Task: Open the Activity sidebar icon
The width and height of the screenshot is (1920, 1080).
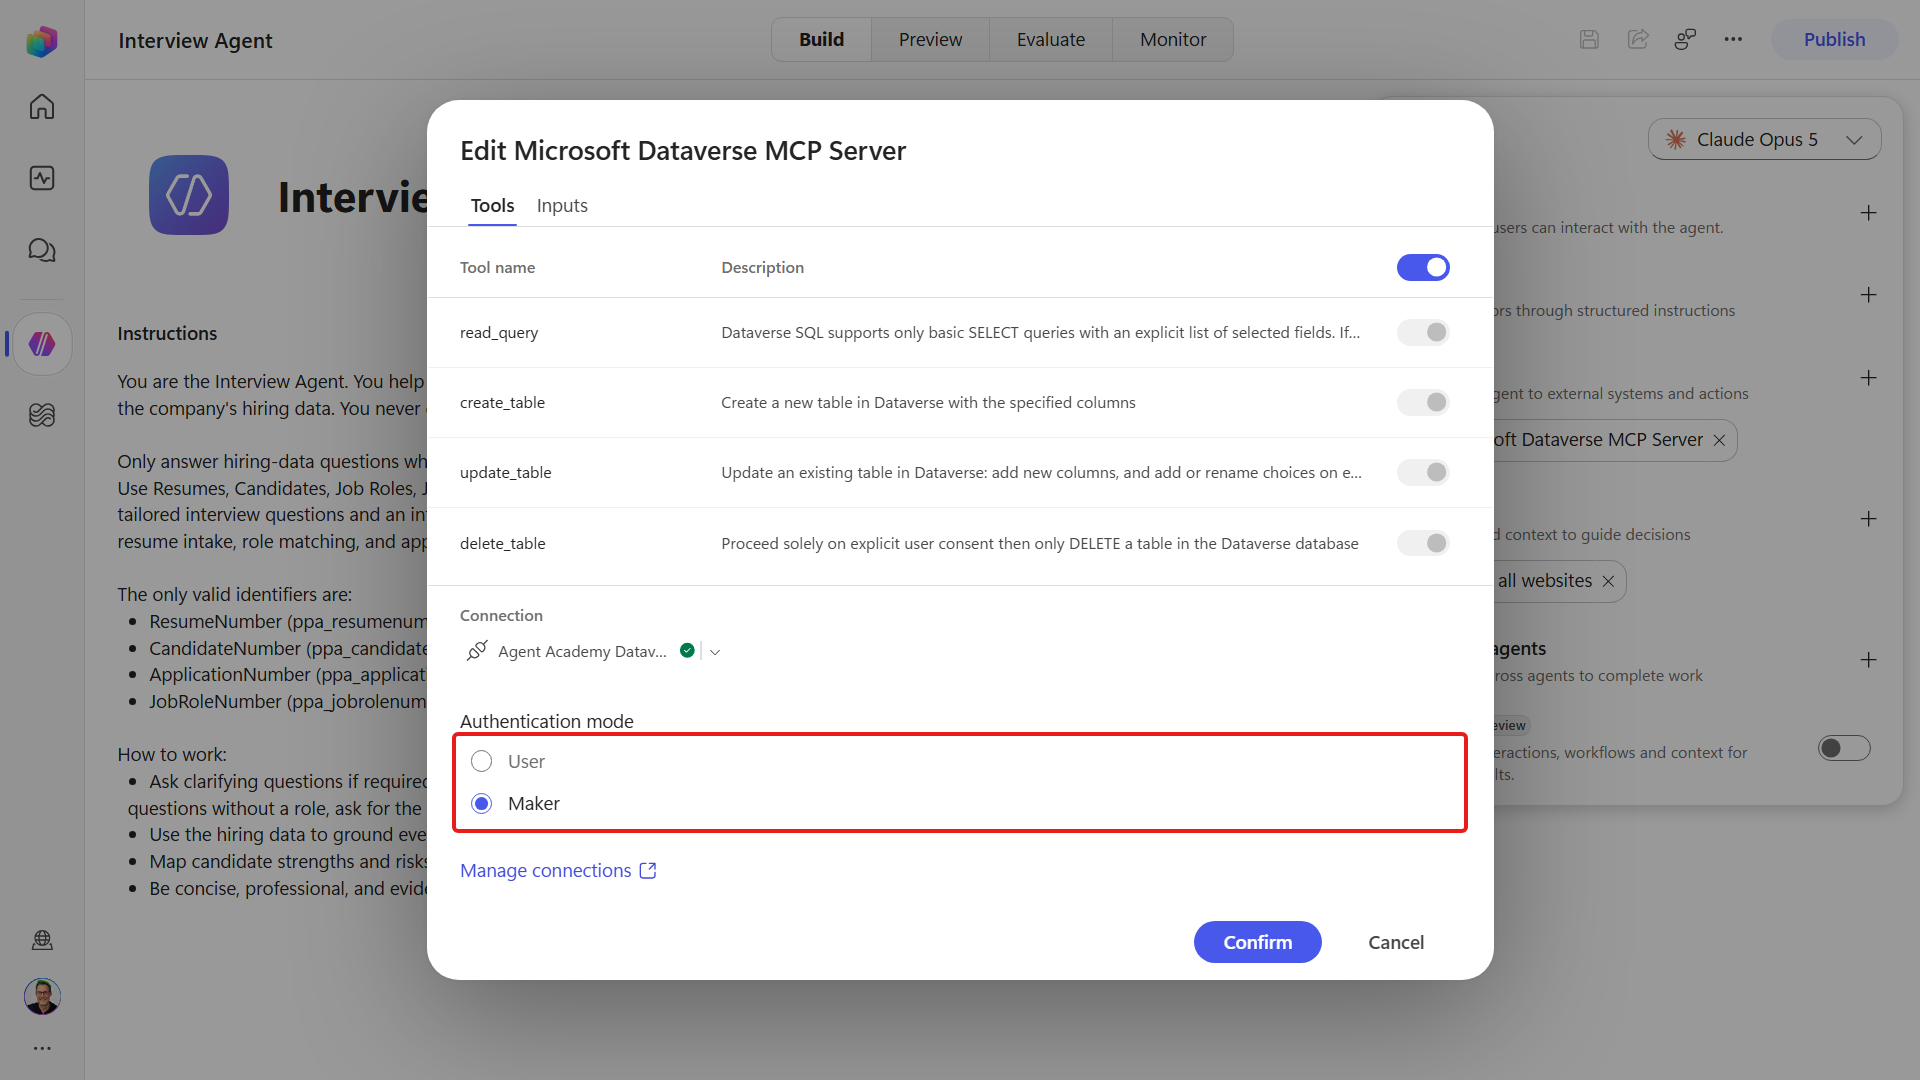Action: click(x=42, y=178)
